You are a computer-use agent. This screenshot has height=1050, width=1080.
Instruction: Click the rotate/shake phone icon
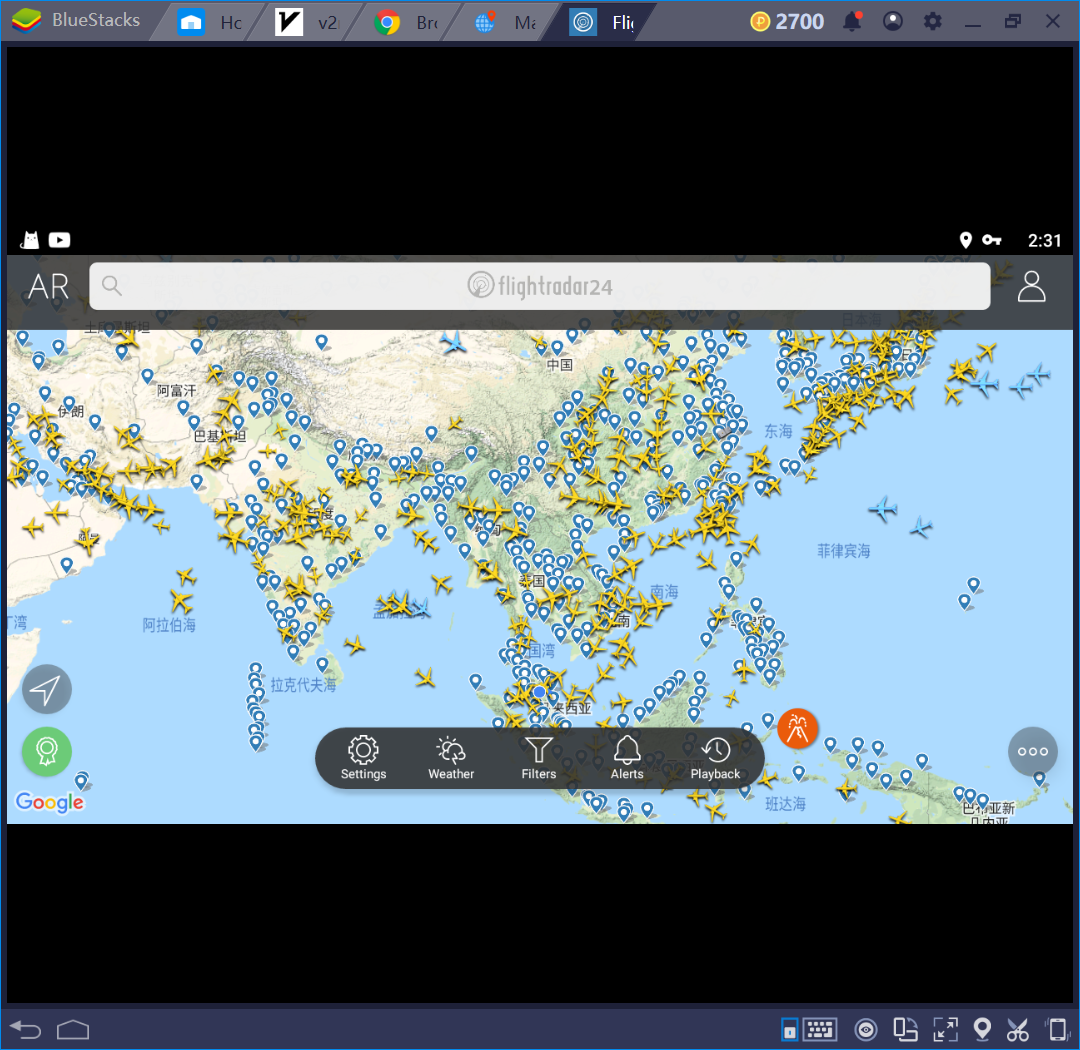click(1057, 1030)
